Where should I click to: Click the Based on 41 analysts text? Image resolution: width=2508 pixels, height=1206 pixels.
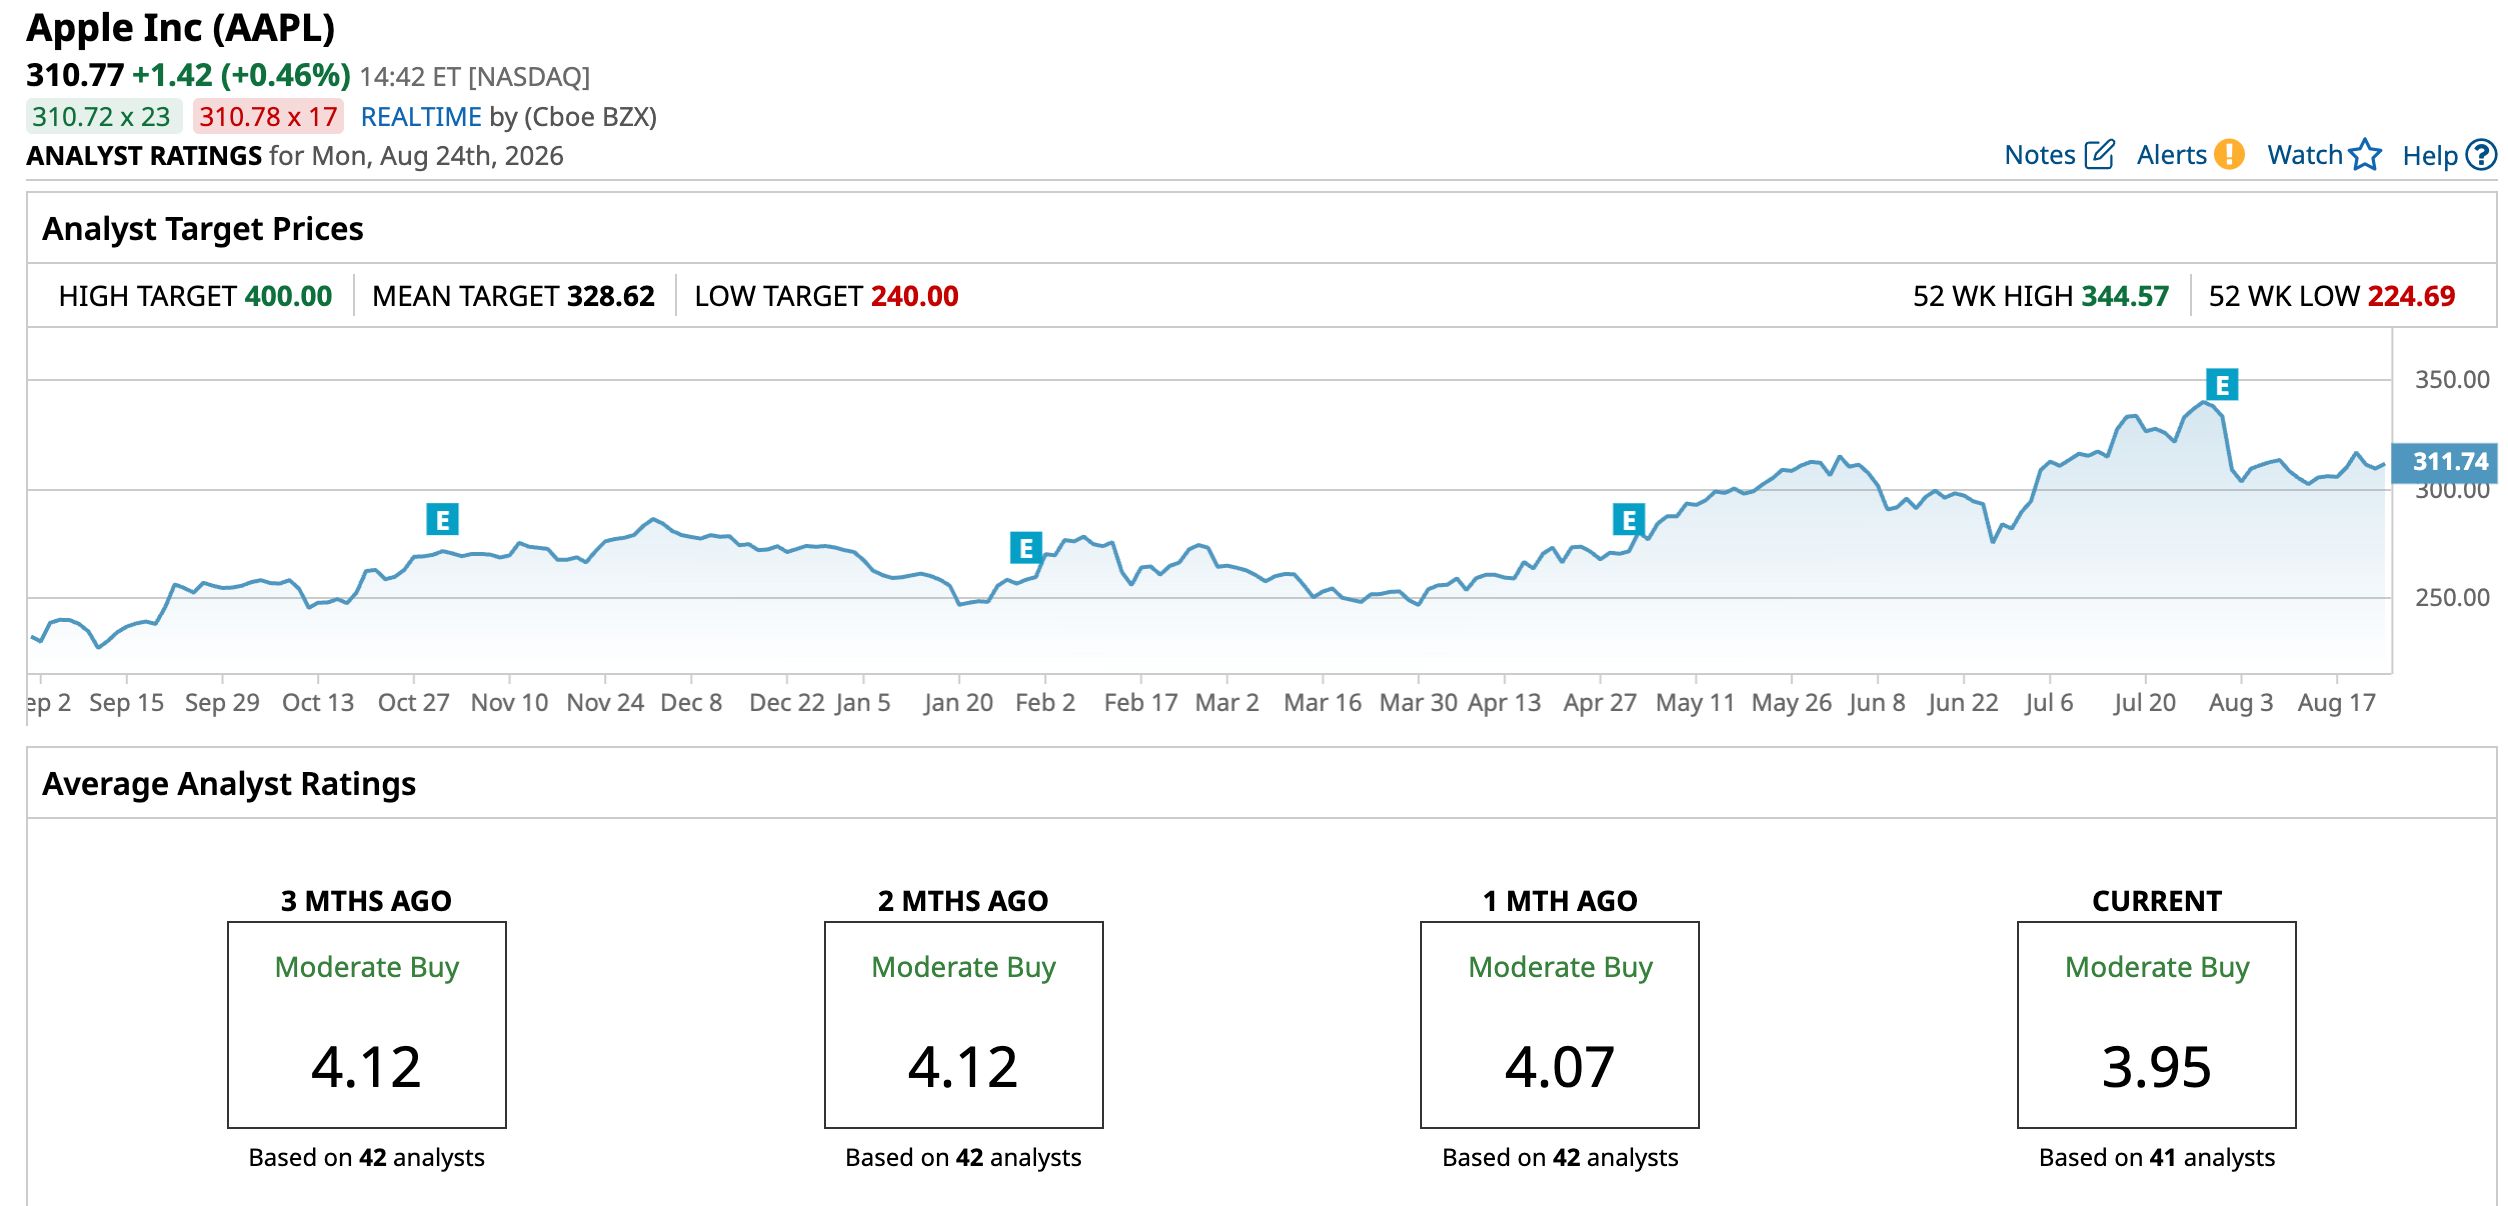(2157, 1158)
